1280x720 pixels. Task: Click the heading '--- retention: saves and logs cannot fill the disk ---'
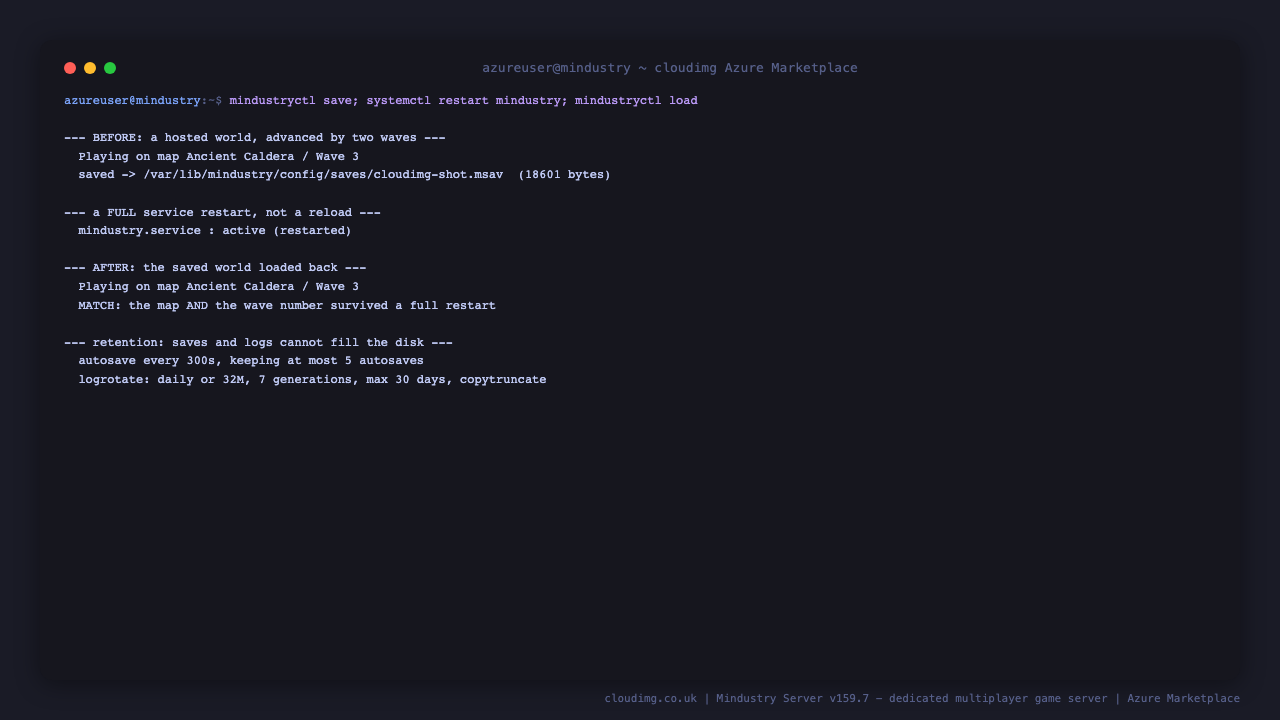coord(258,343)
